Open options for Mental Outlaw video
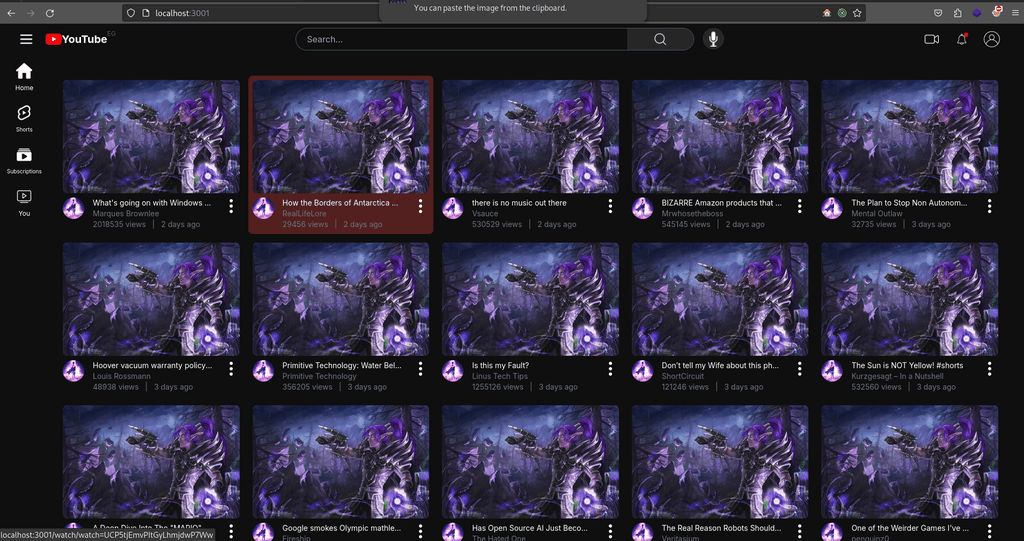The width and height of the screenshot is (1024, 541). pos(989,206)
